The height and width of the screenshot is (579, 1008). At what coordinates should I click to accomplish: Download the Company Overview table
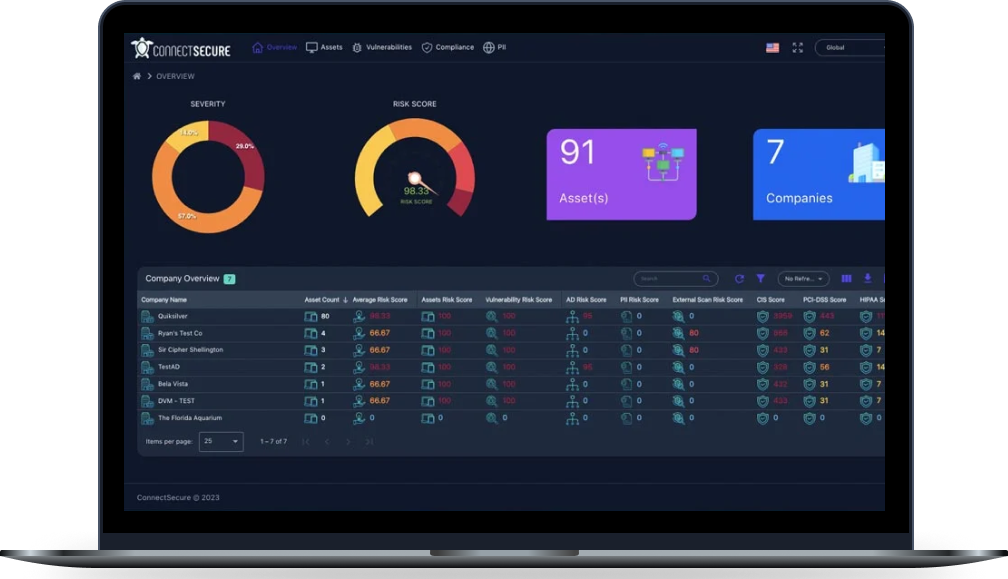click(867, 278)
